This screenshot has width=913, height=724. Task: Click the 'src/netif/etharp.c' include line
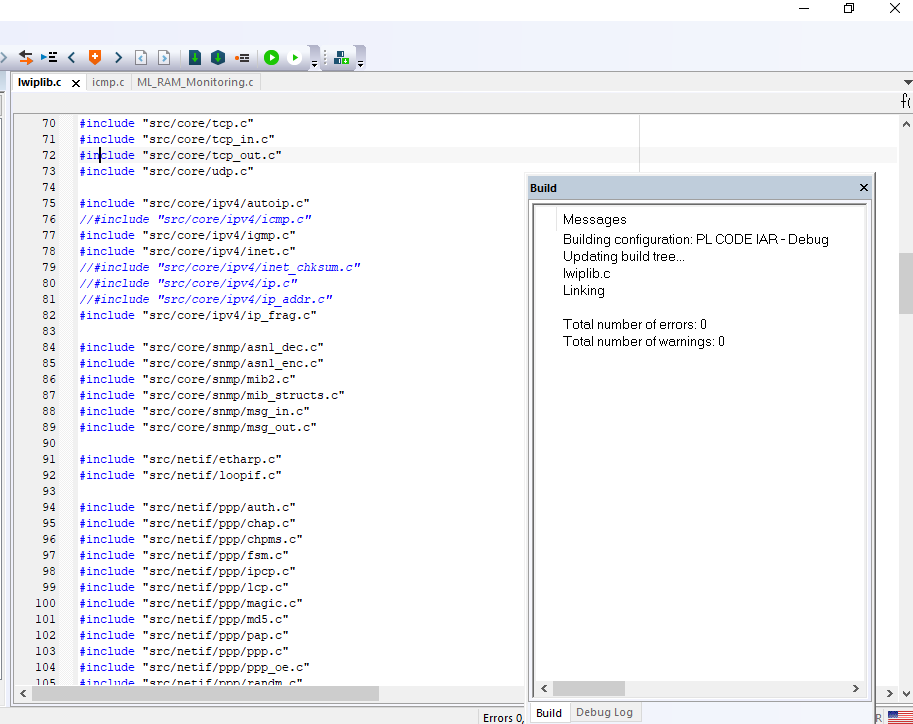click(181, 459)
